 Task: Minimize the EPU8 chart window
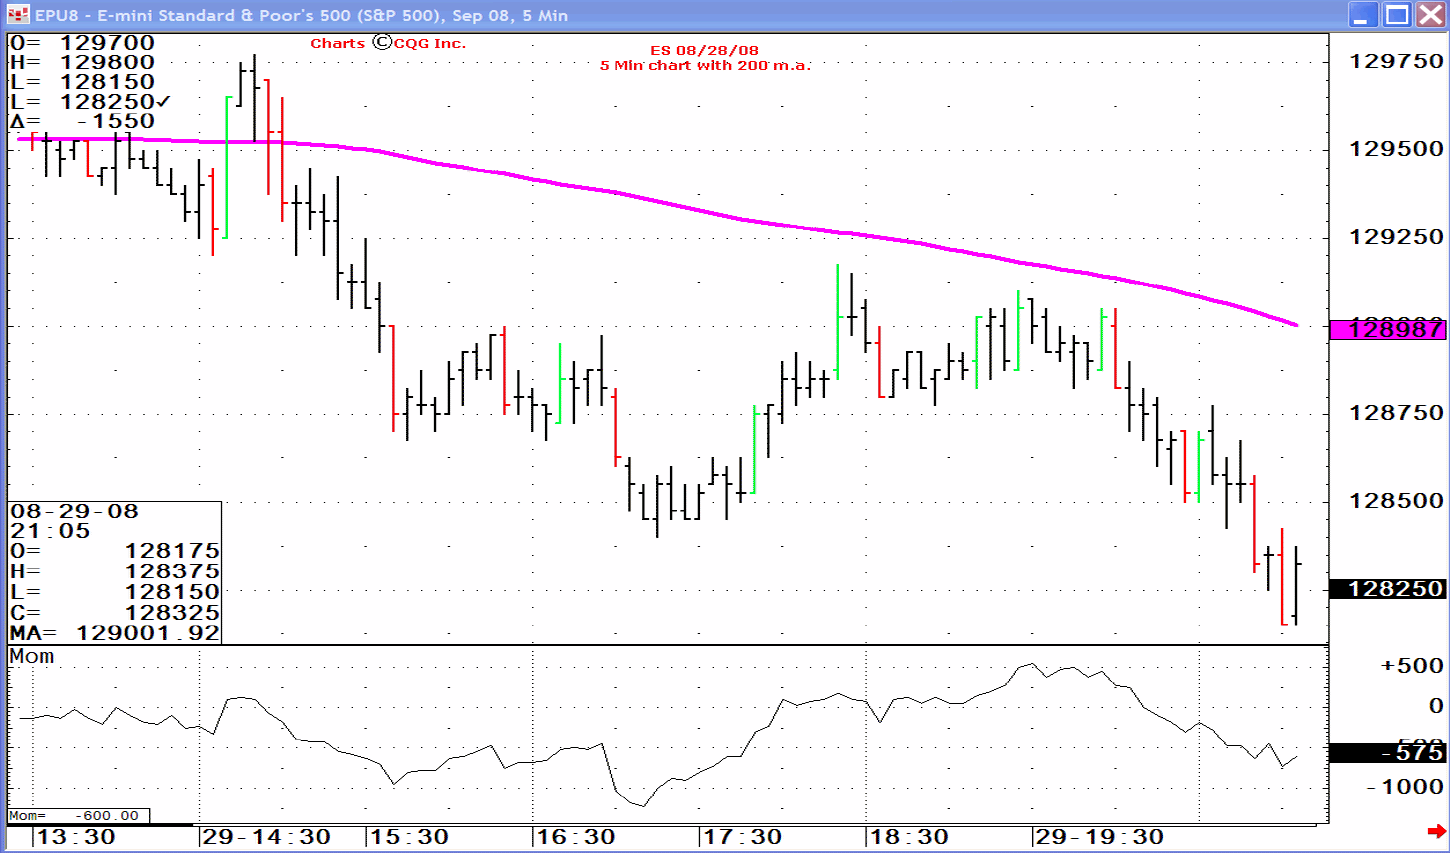1363,15
